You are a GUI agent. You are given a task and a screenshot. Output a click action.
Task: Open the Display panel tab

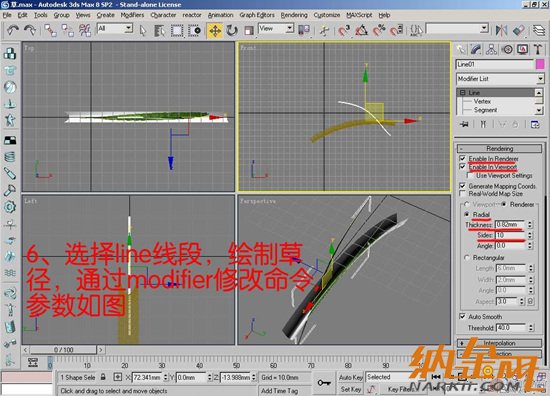click(523, 49)
